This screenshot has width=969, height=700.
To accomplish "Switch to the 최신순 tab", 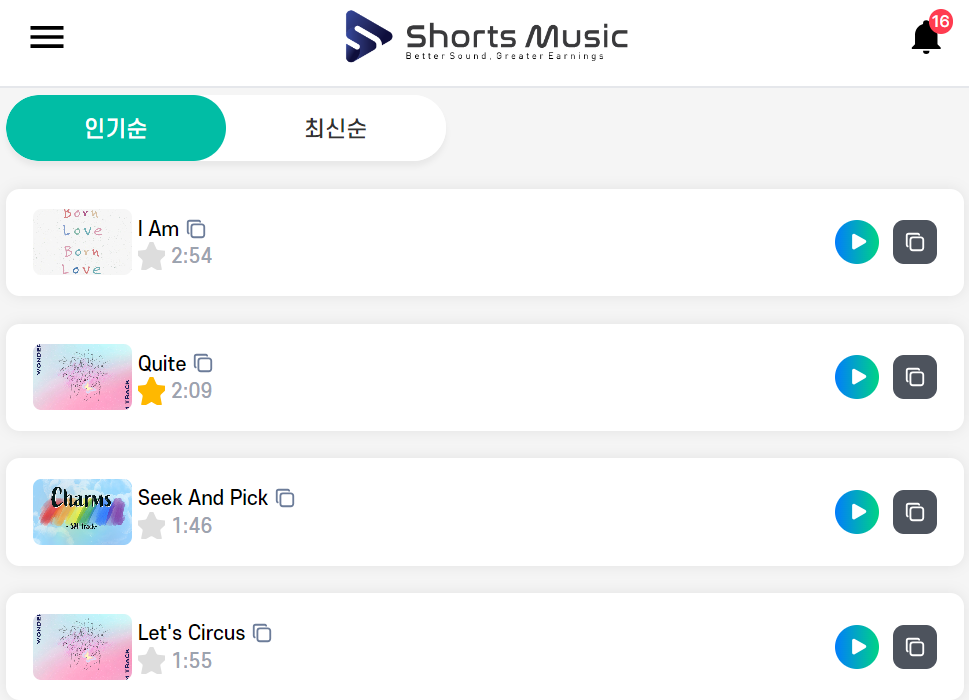I will tap(336, 128).
